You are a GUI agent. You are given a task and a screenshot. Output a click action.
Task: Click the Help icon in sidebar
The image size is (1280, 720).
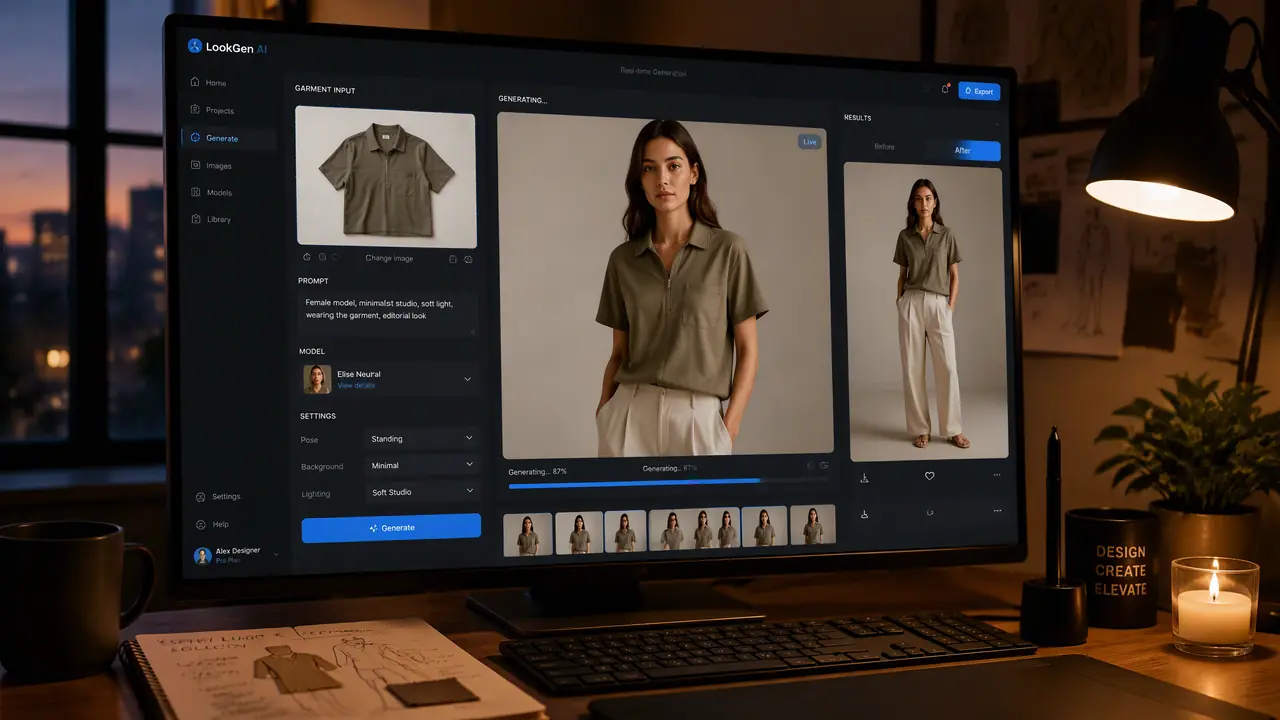point(200,524)
